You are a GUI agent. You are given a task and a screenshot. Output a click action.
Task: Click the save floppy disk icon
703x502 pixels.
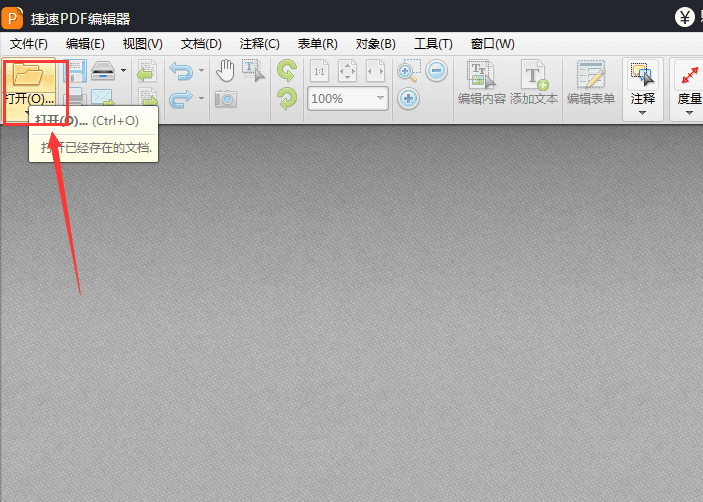click(x=77, y=71)
